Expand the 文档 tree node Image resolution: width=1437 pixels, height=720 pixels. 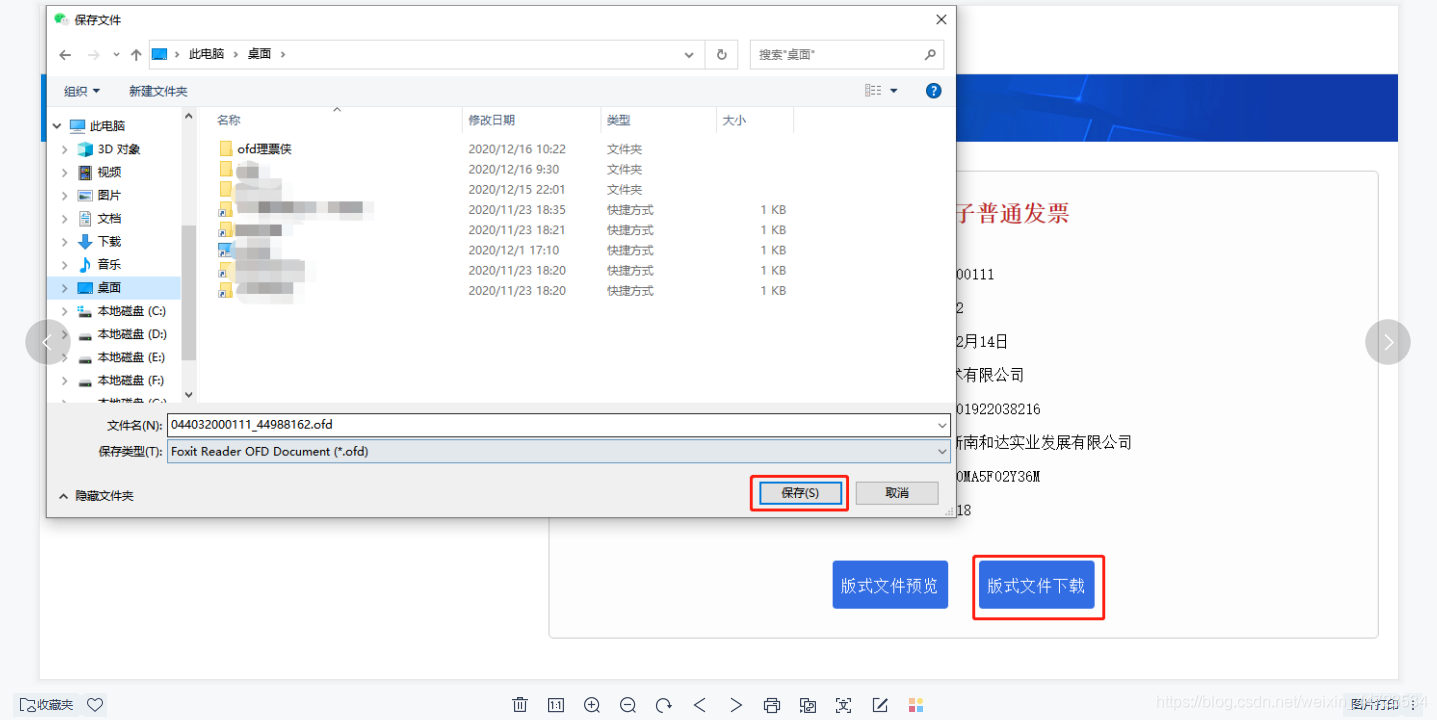point(65,218)
